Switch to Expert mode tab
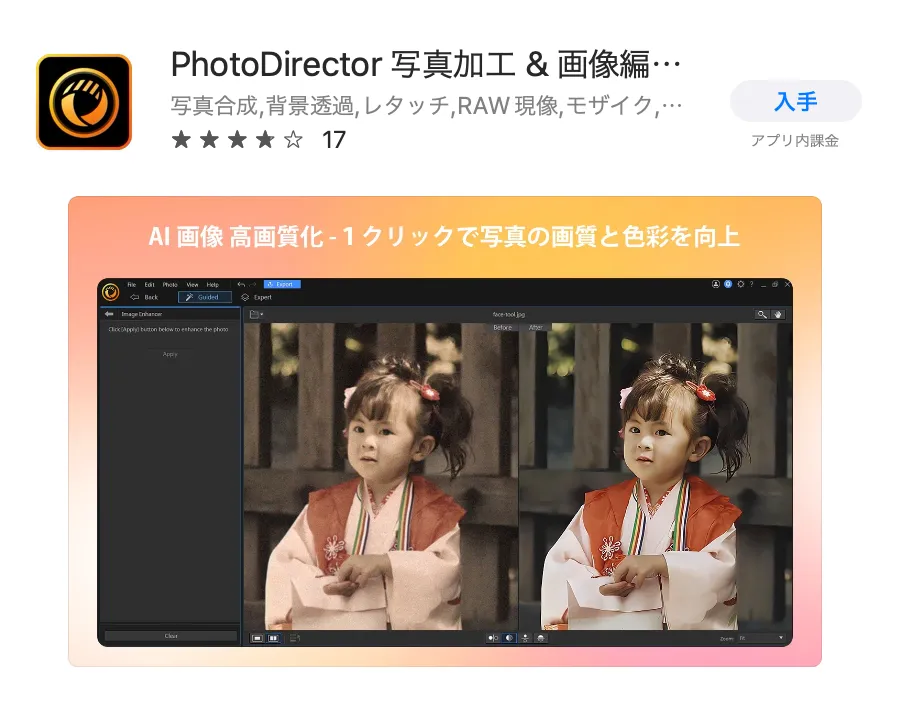 (257, 297)
